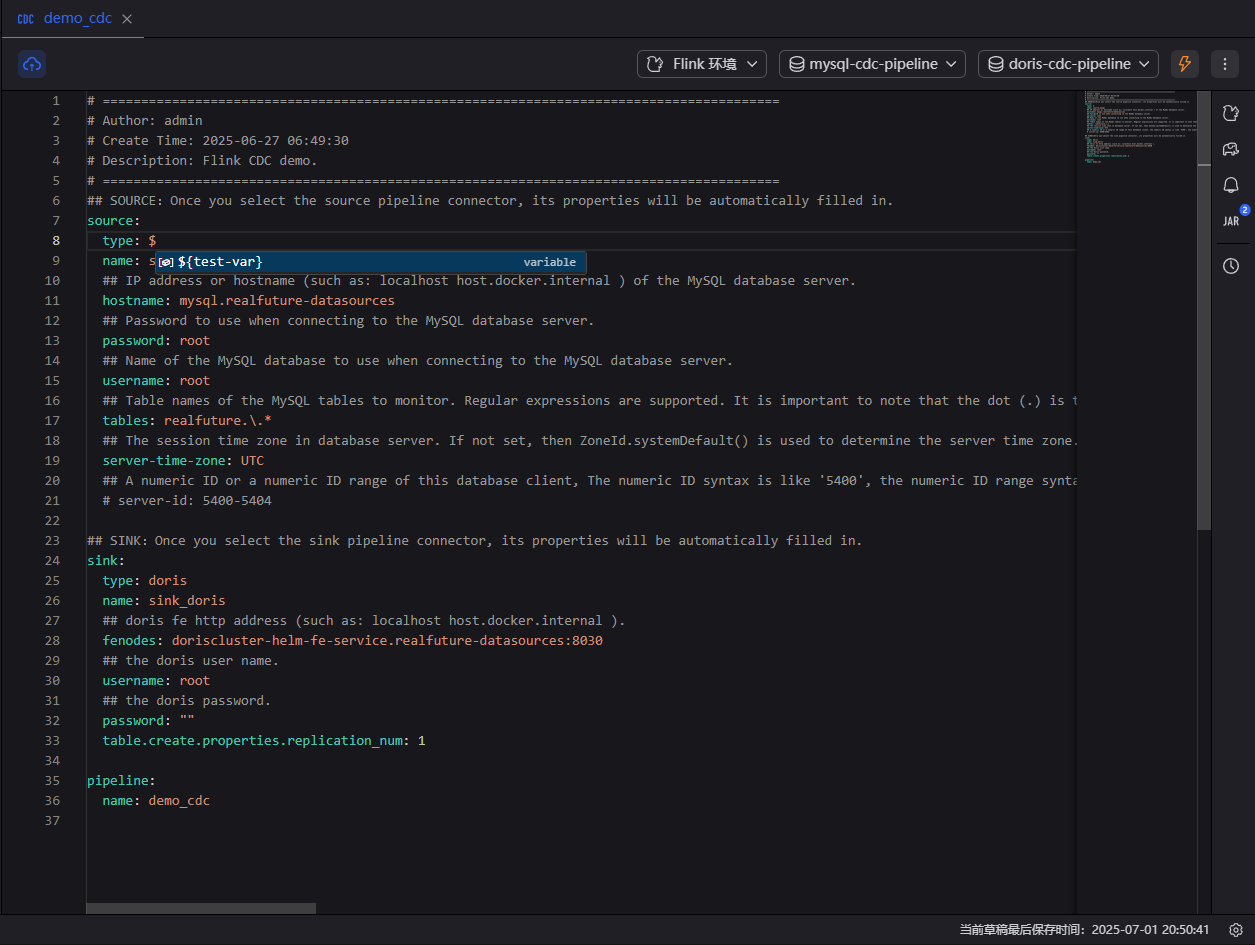This screenshot has width=1255, height=945.
Task: Open the clock history panel
Action: coord(1231,266)
